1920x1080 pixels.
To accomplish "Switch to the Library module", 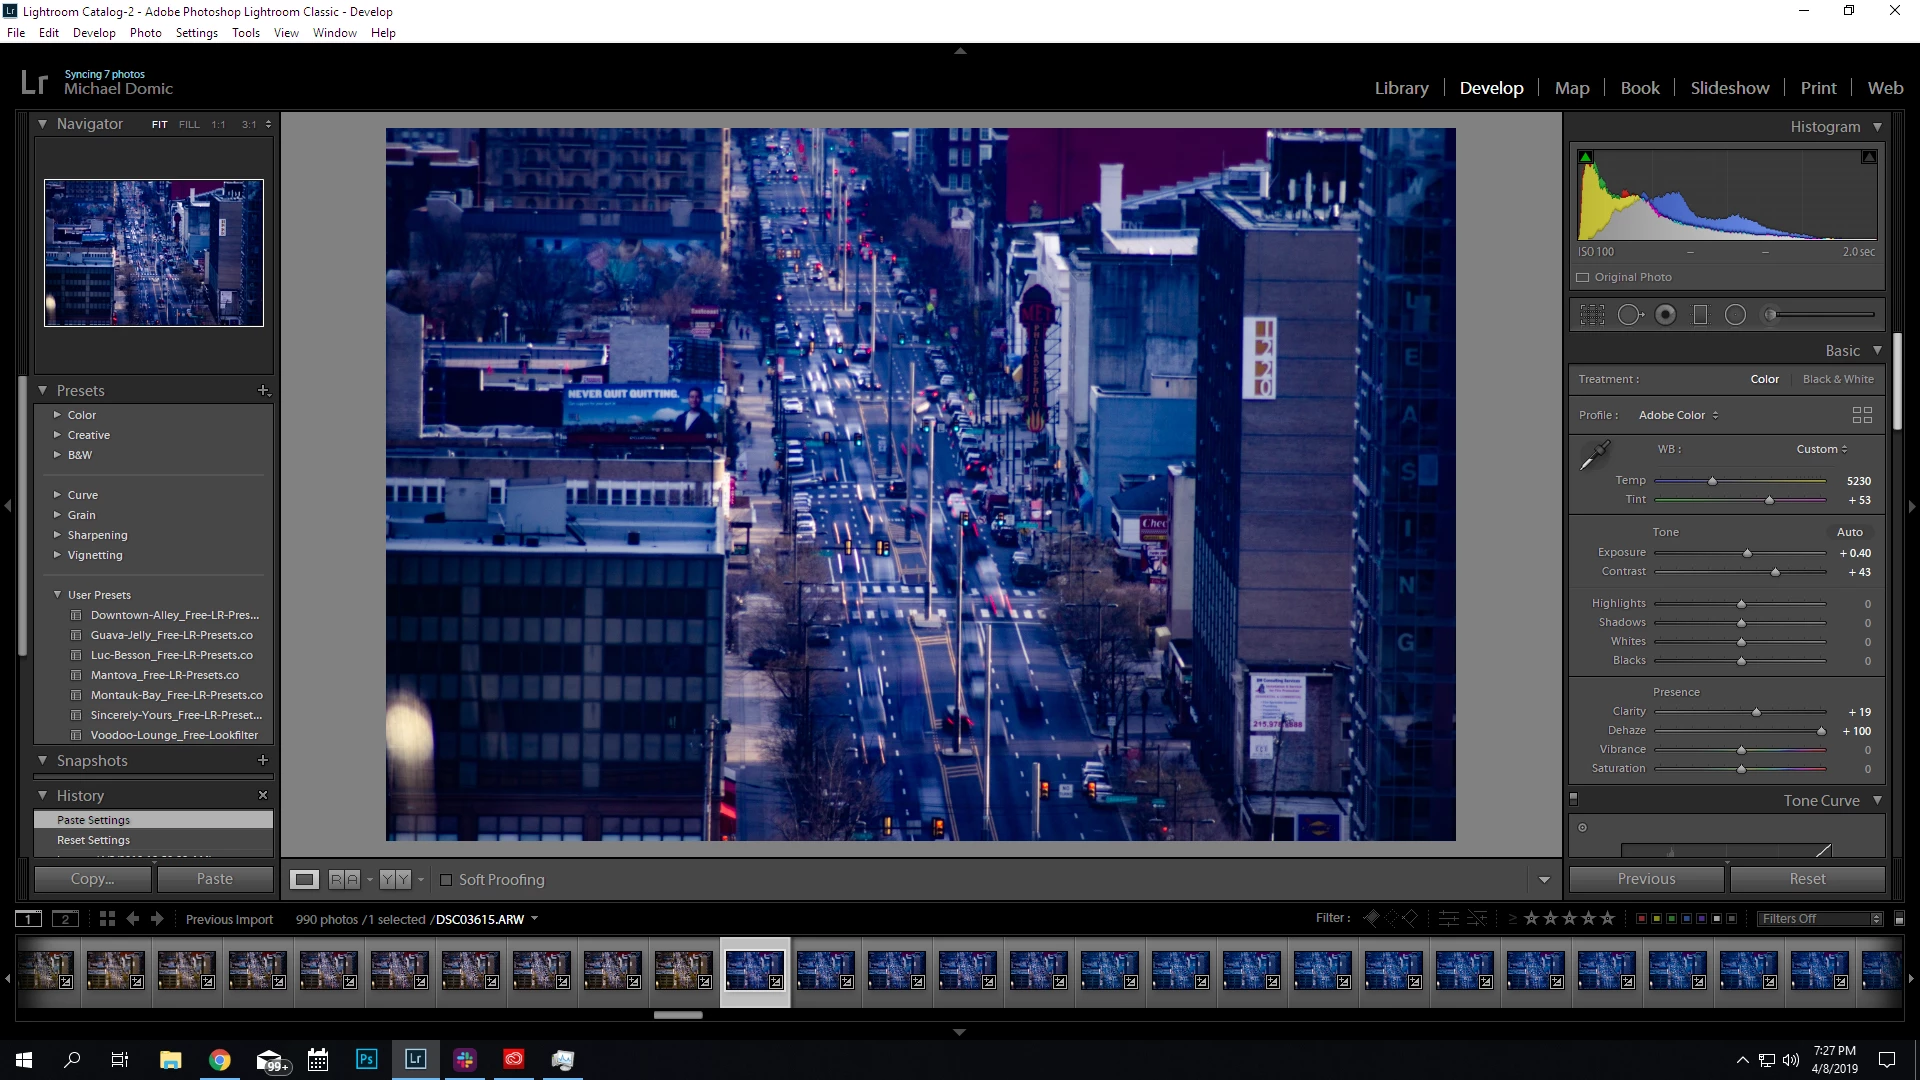I will (1401, 88).
